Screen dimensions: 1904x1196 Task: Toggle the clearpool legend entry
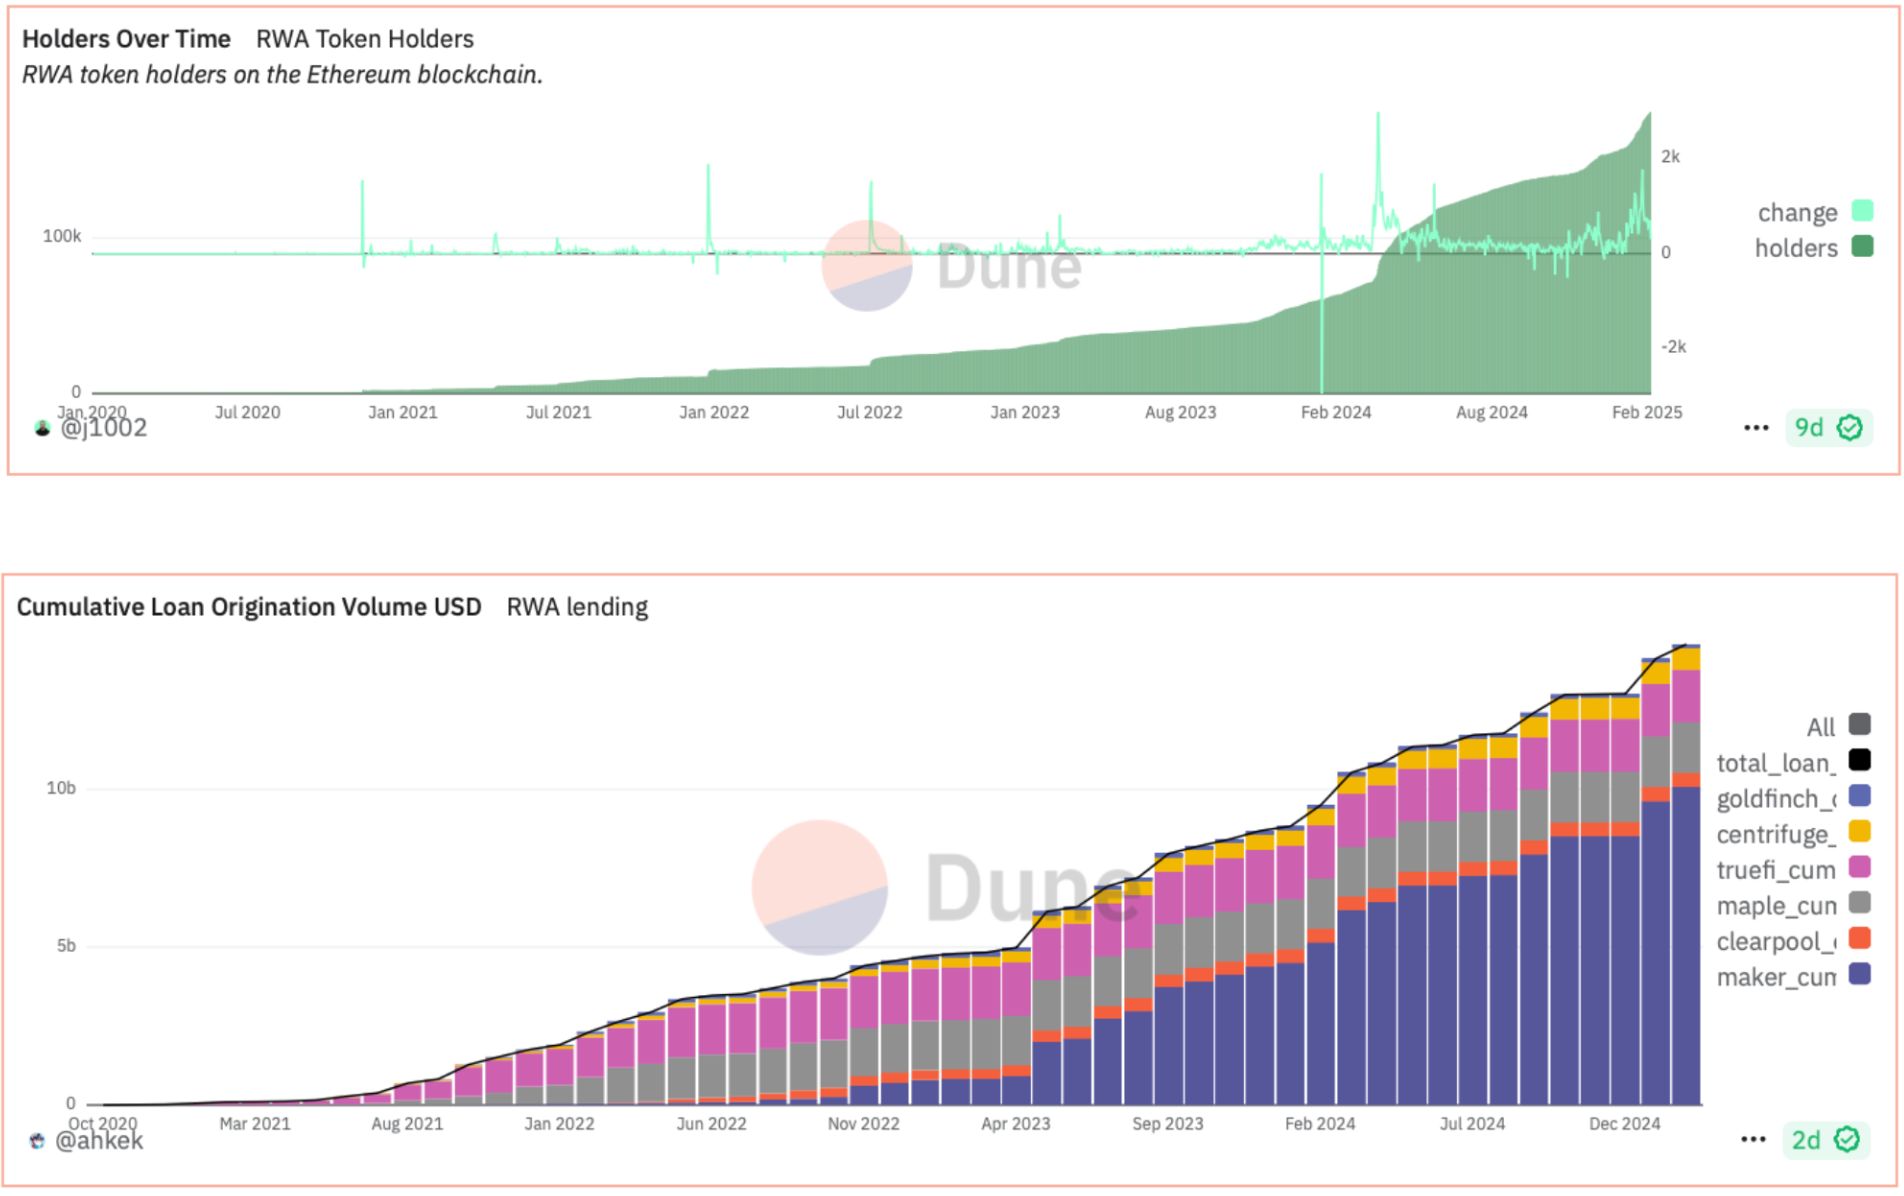[x=1776, y=941]
